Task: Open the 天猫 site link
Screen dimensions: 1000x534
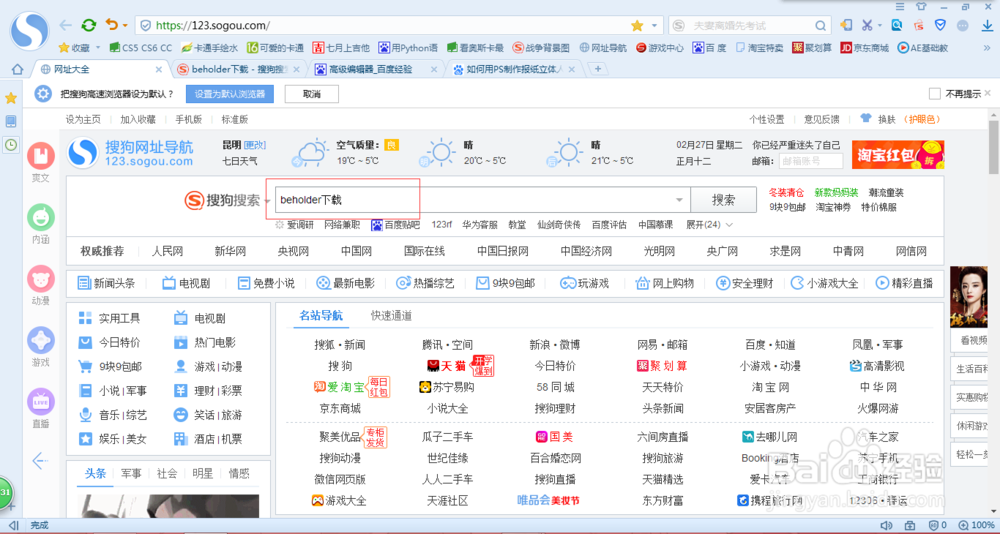Action: point(446,366)
